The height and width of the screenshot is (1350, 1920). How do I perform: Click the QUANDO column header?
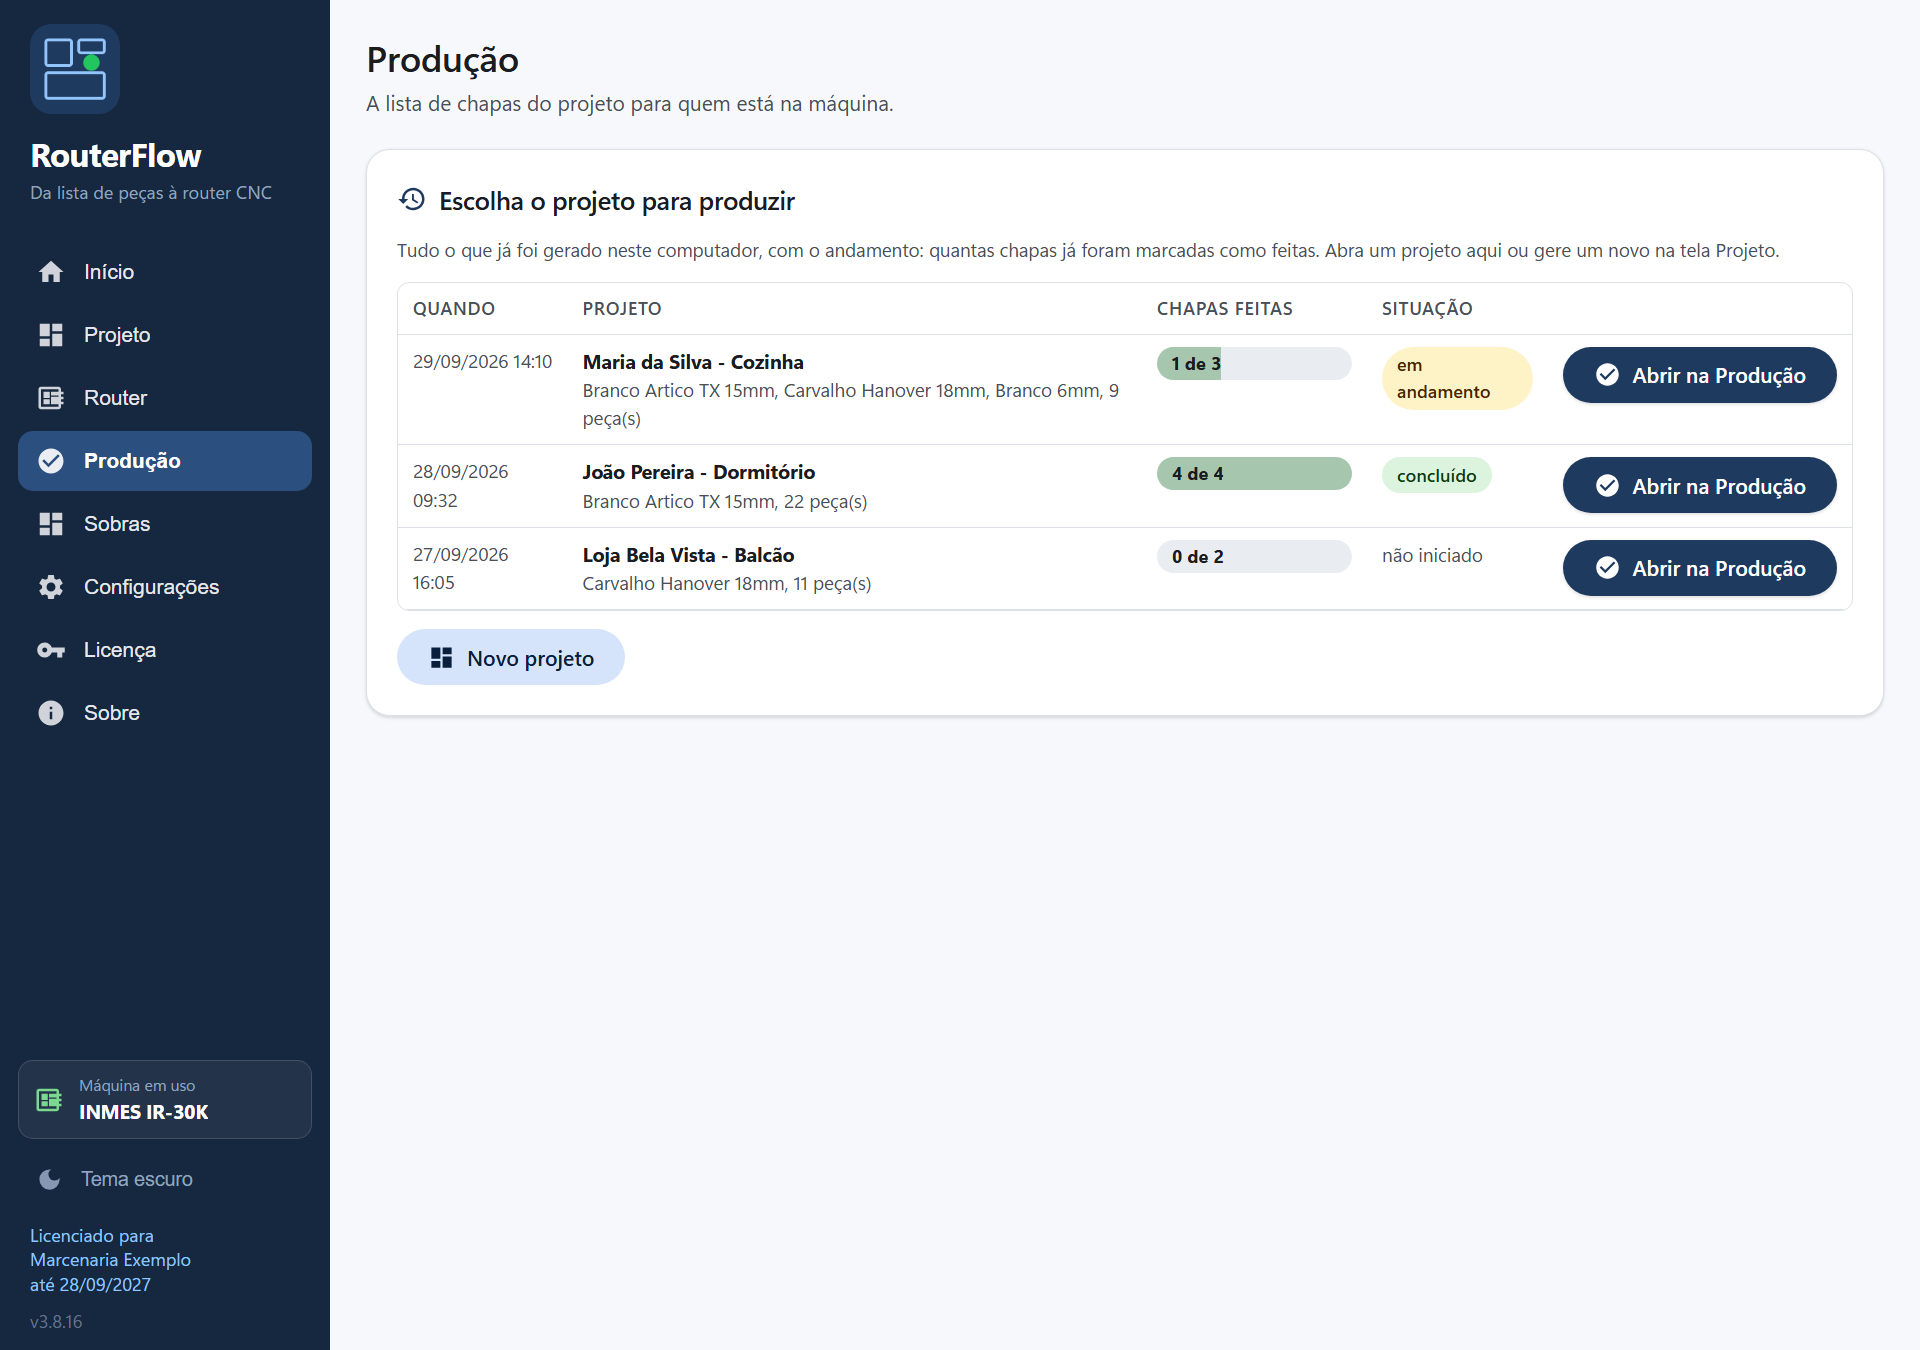tap(454, 308)
